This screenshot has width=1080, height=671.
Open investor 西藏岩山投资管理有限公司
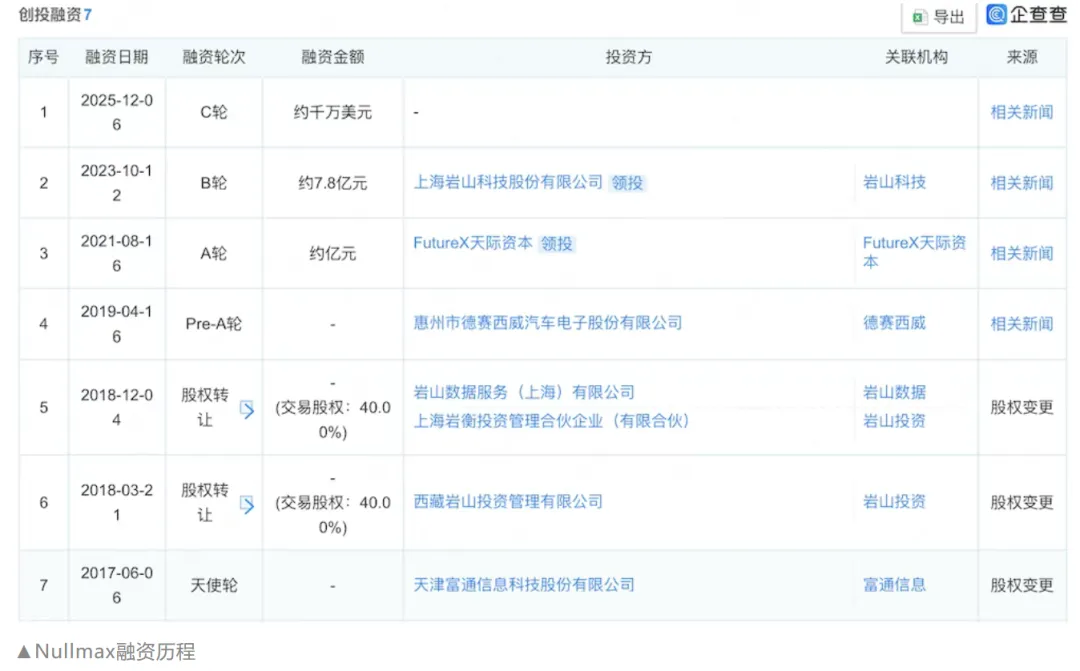[508, 502]
